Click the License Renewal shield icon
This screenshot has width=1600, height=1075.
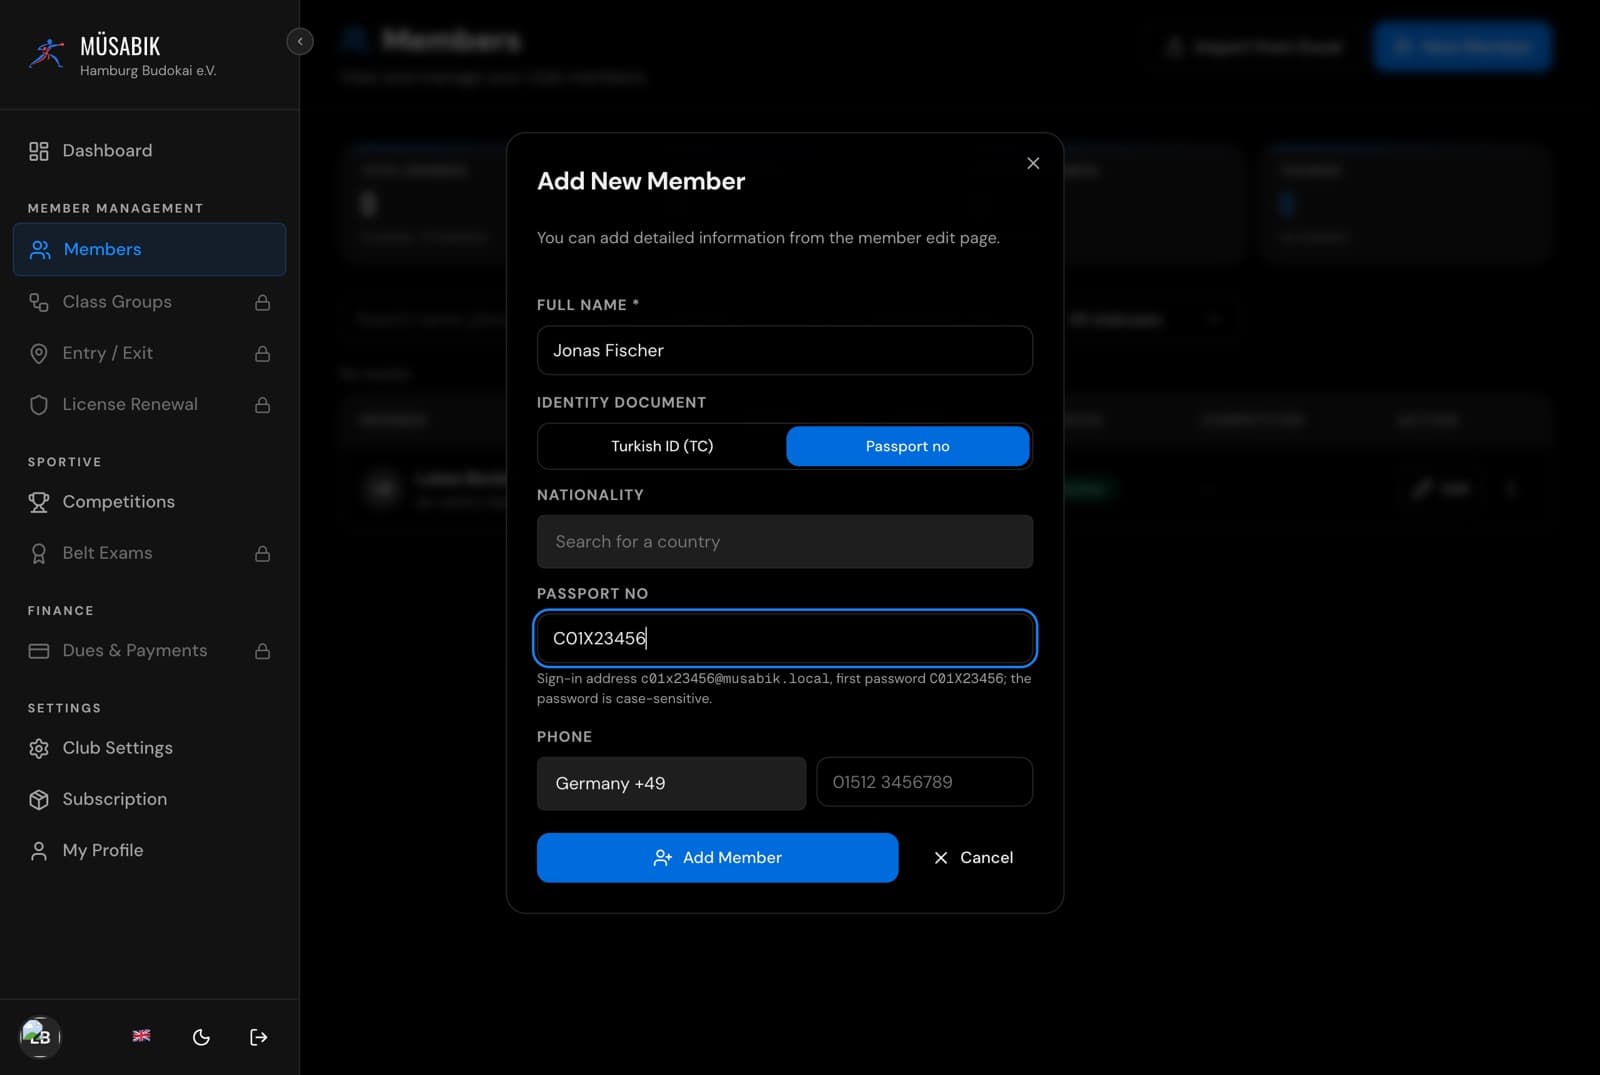(39, 405)
